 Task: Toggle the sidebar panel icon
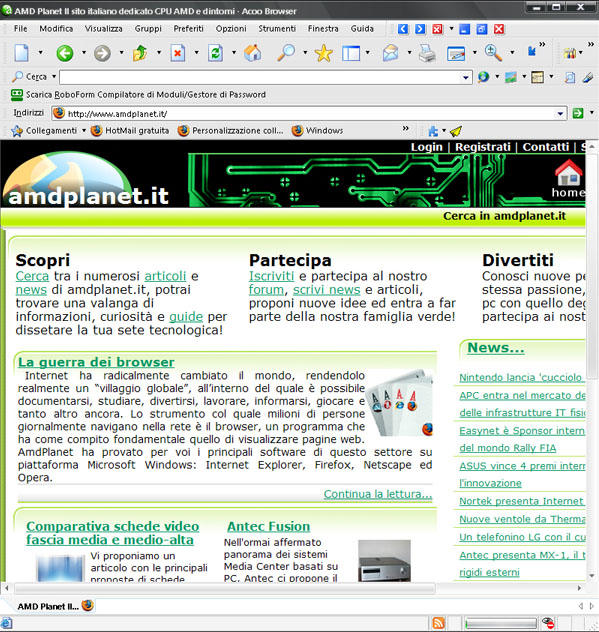(x=351, y=53)
